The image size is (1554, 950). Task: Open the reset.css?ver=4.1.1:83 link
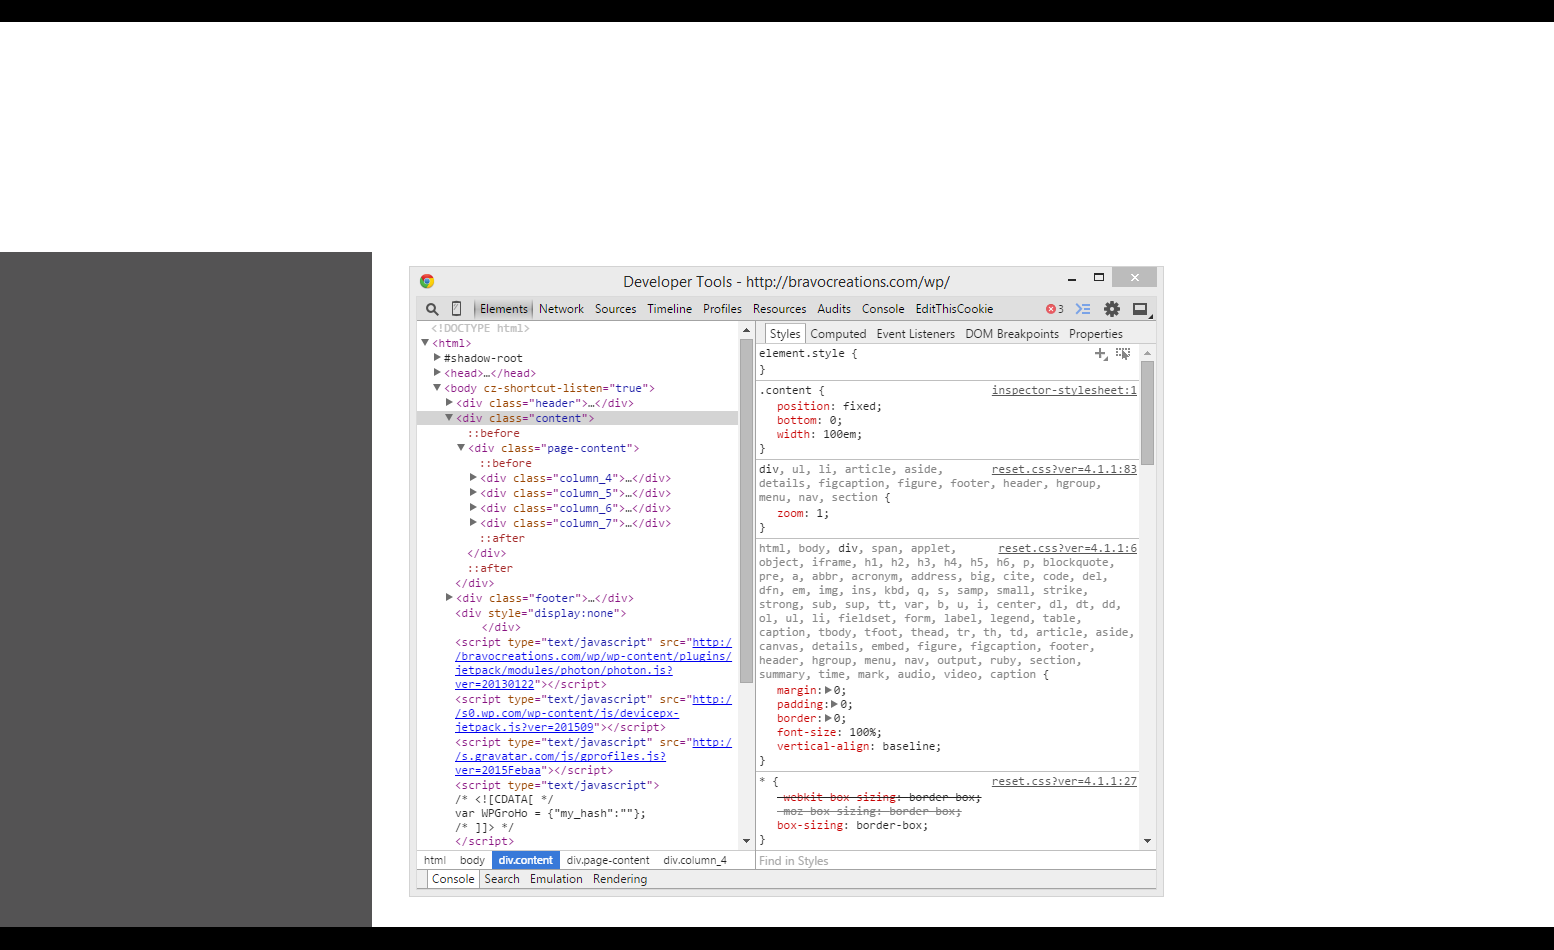[1064, 469]
